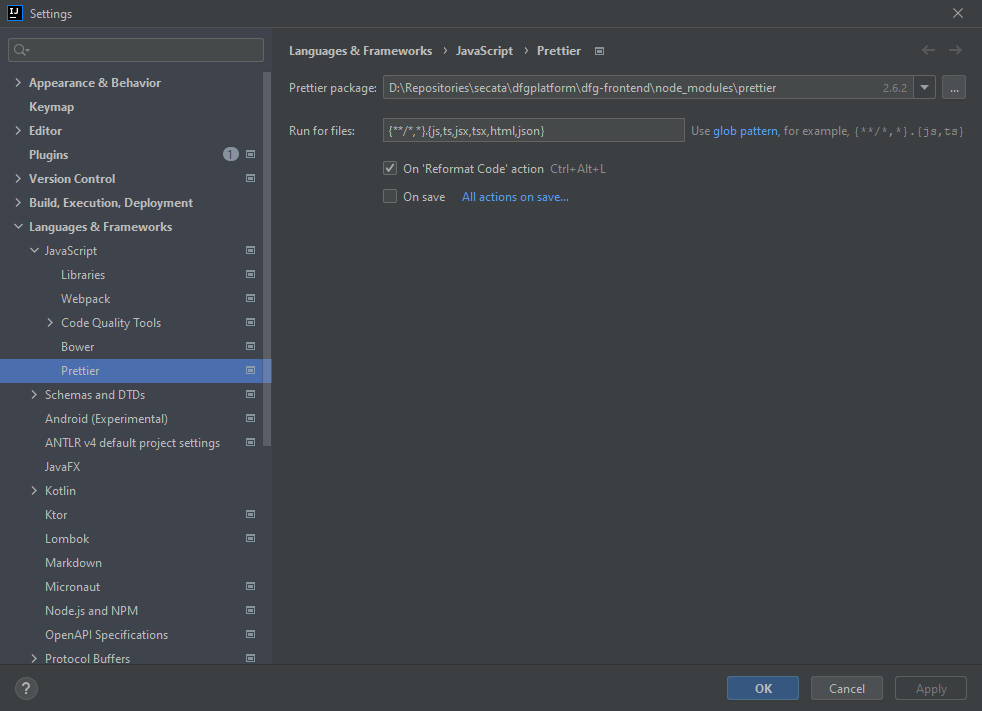Open Prettier package dropdown arrow
This screenshot has width=982, height=711.
tap(924, 88)
